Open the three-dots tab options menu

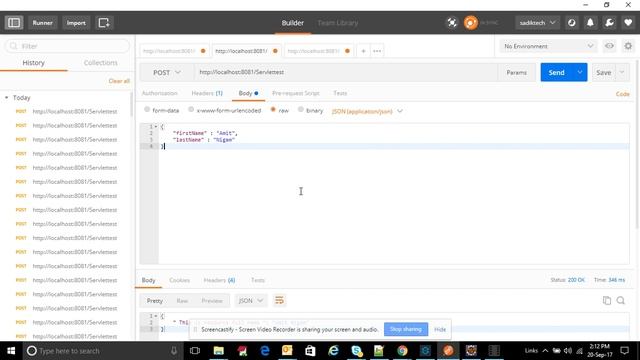click(x=377, y=51)
